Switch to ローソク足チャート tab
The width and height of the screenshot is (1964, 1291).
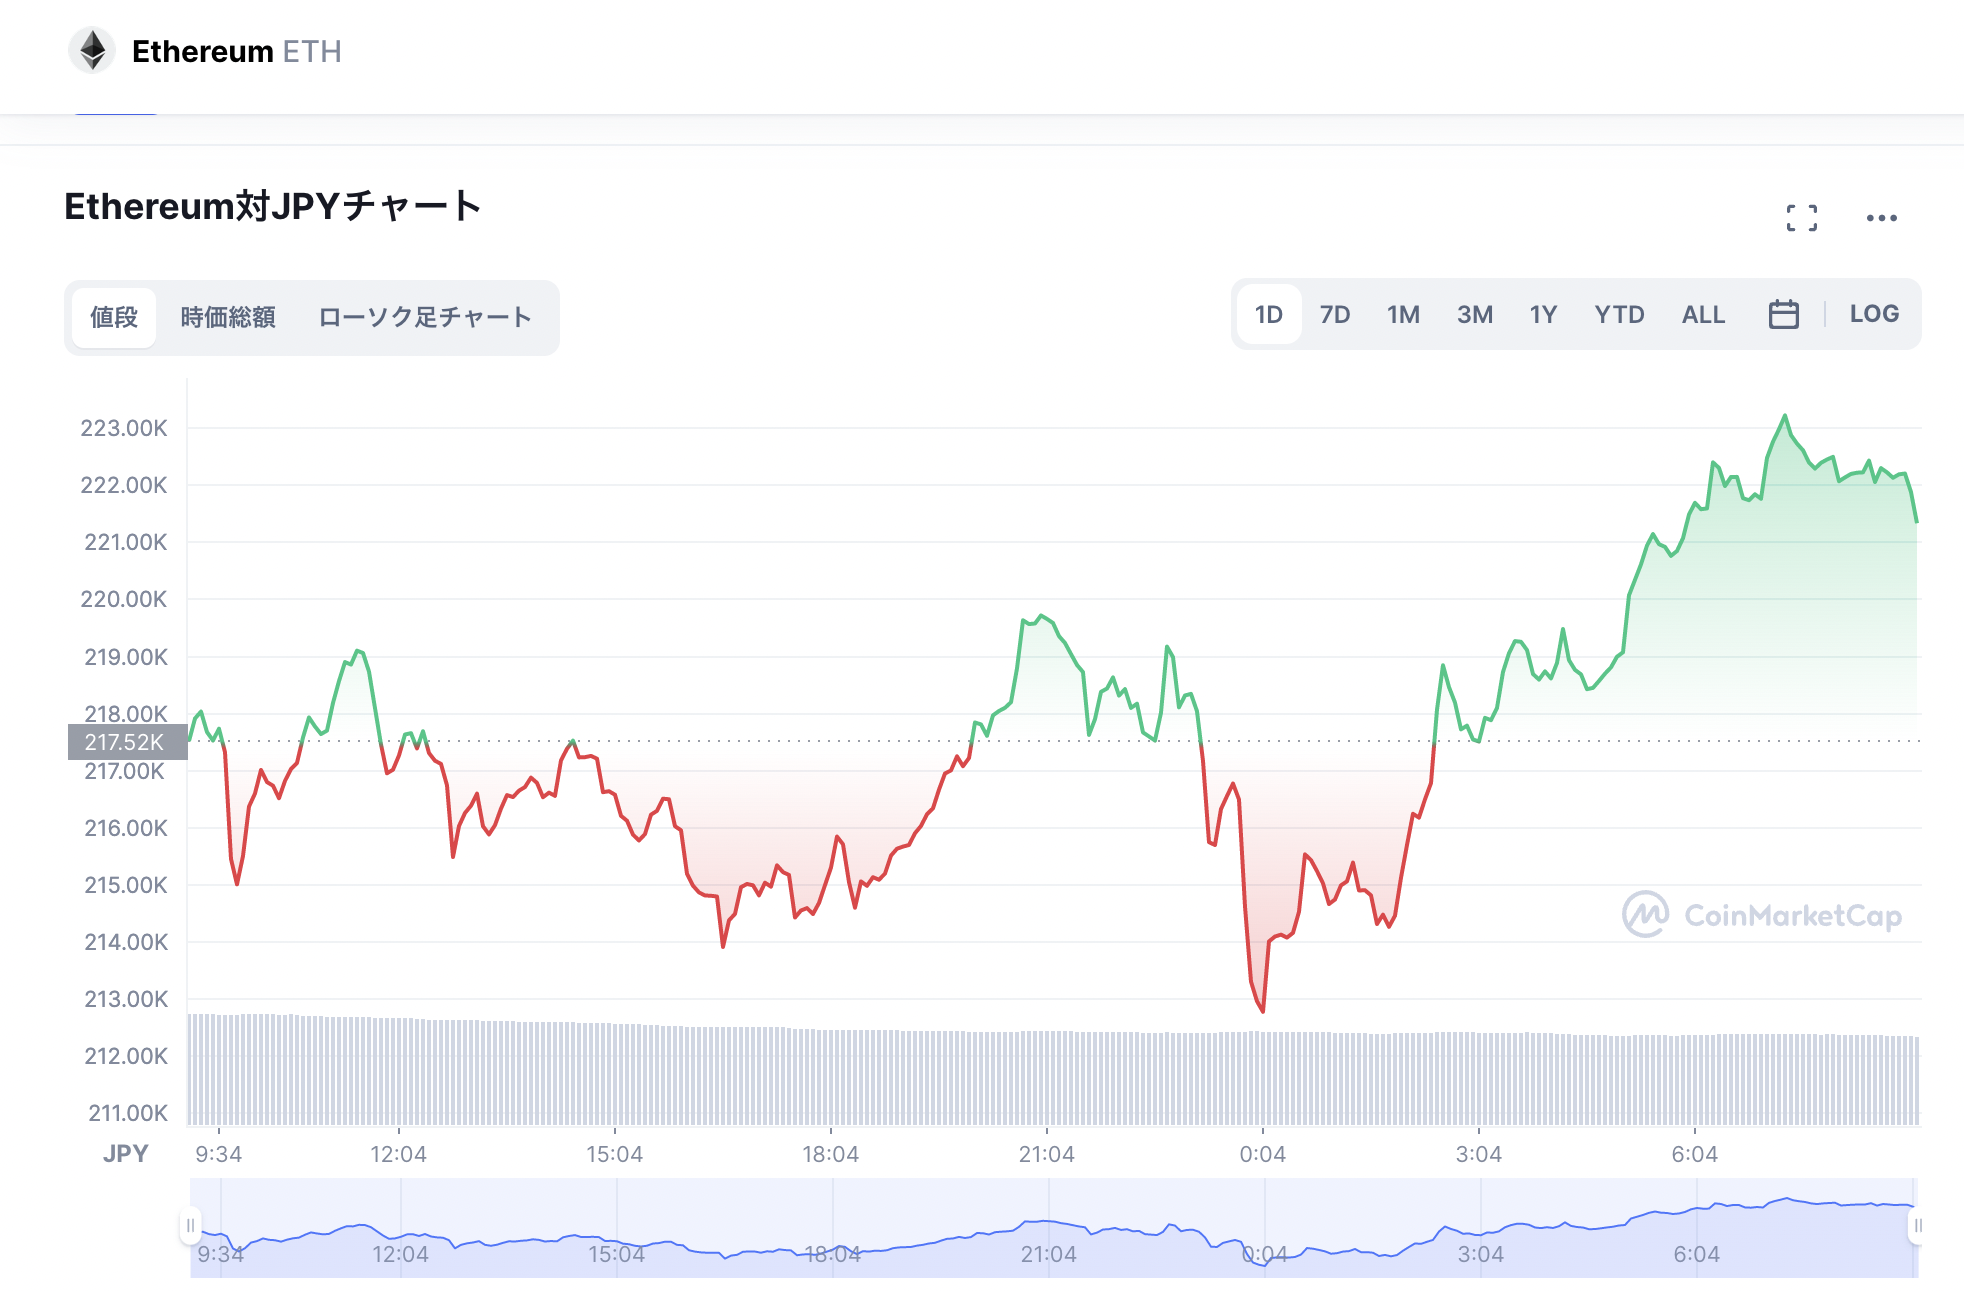click(425, 318)
